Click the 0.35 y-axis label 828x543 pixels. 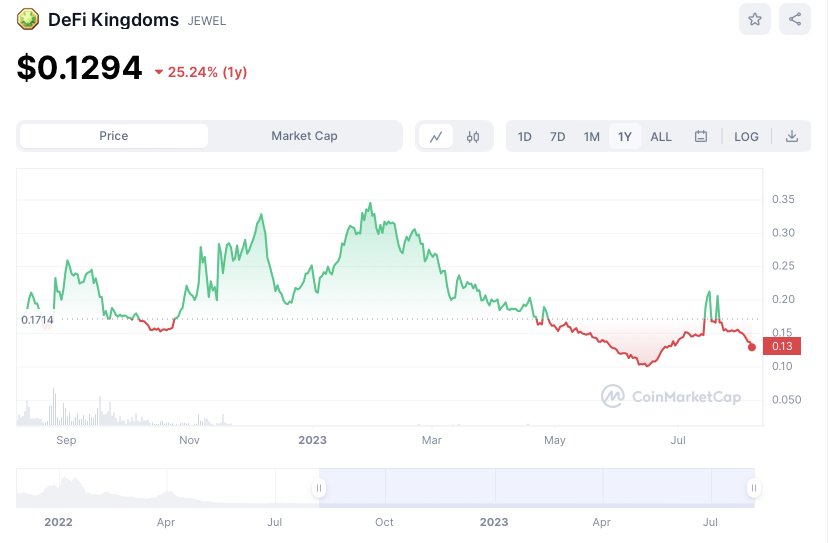point(783,199)
